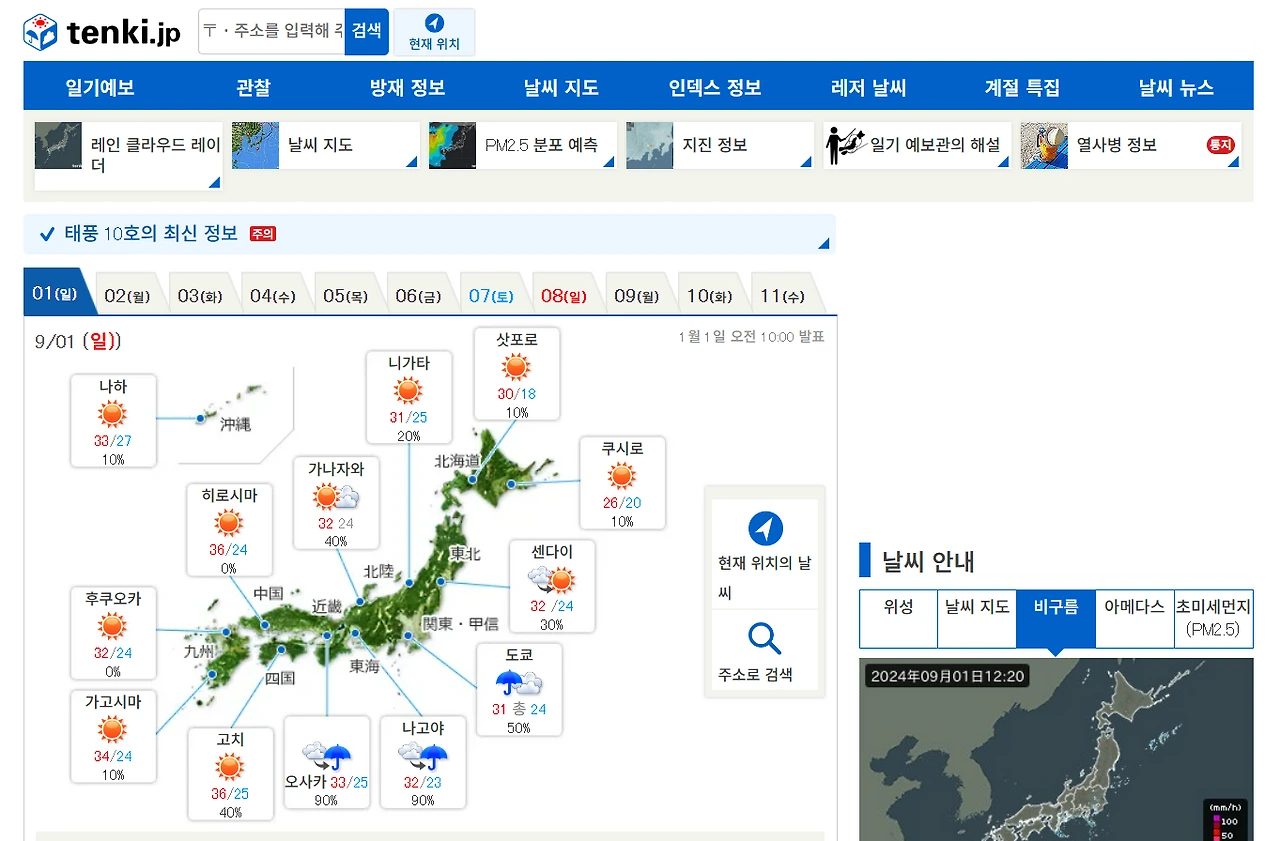This screenshot has height=841, width=1280.
Task: Click the 현재 위치 navigation arrow icon
Action: 434,23
